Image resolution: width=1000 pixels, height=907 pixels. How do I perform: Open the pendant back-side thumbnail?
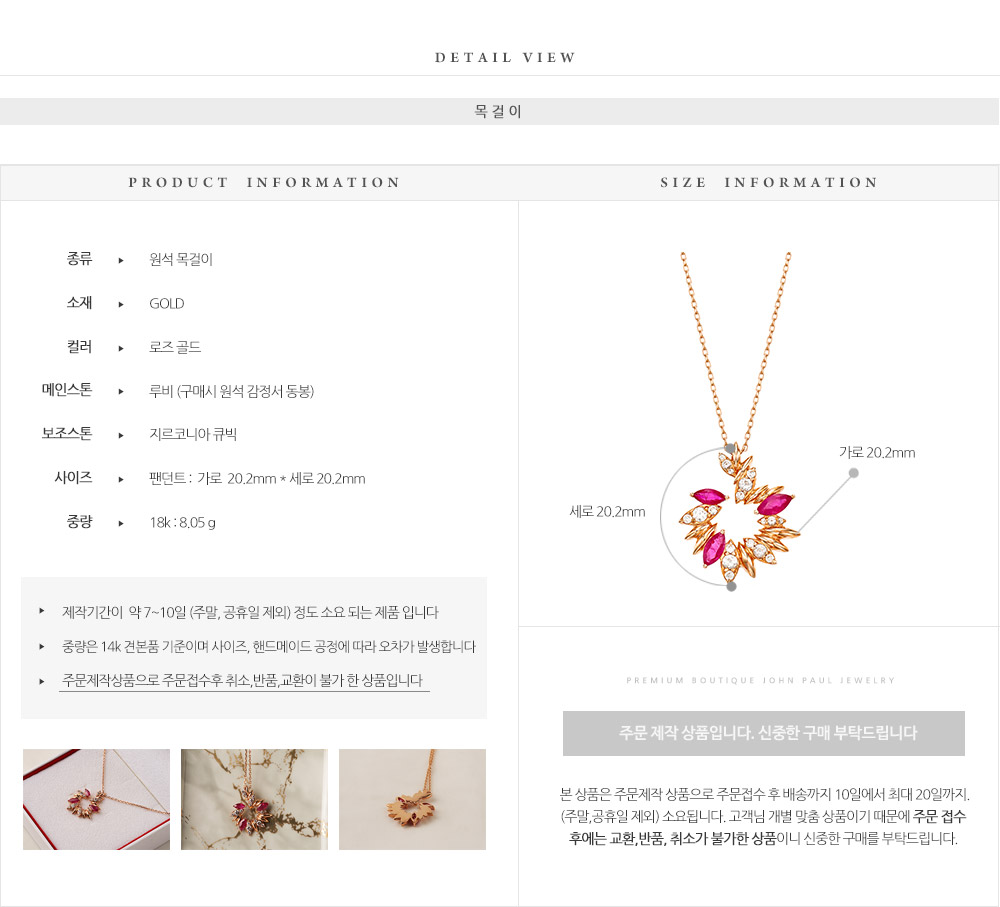coord(412,799)
